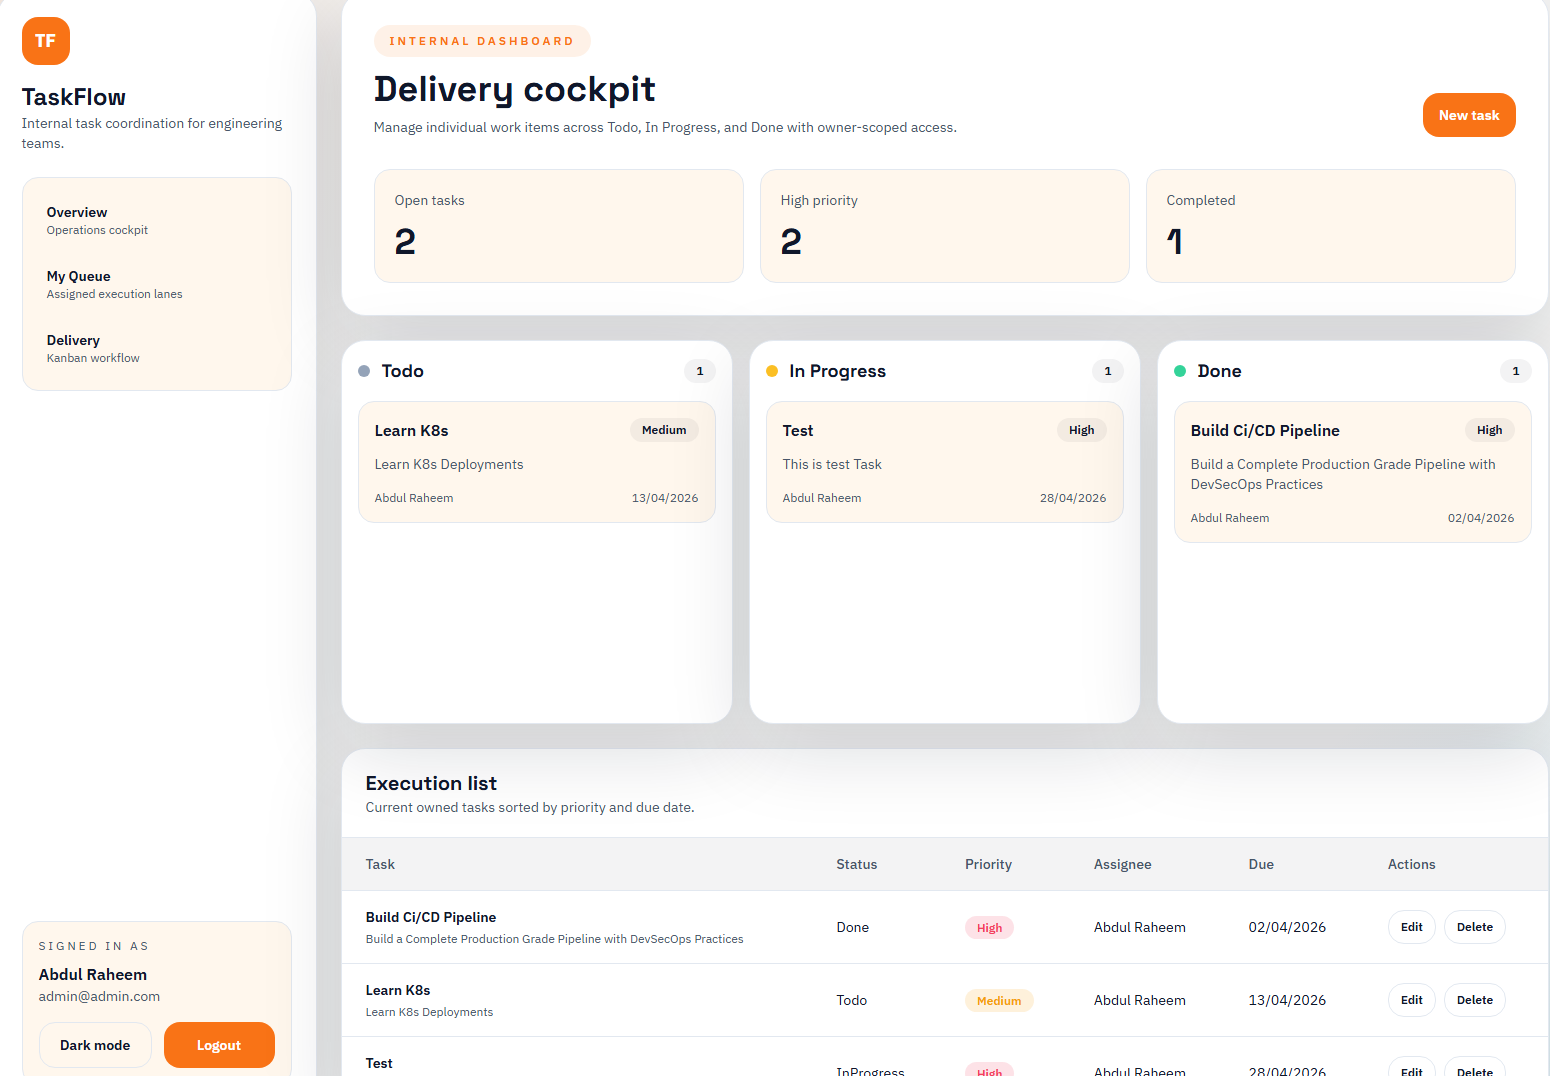Click the Done column green status dot
The image size is (1550, 1076).
(x=1180, y=371)
